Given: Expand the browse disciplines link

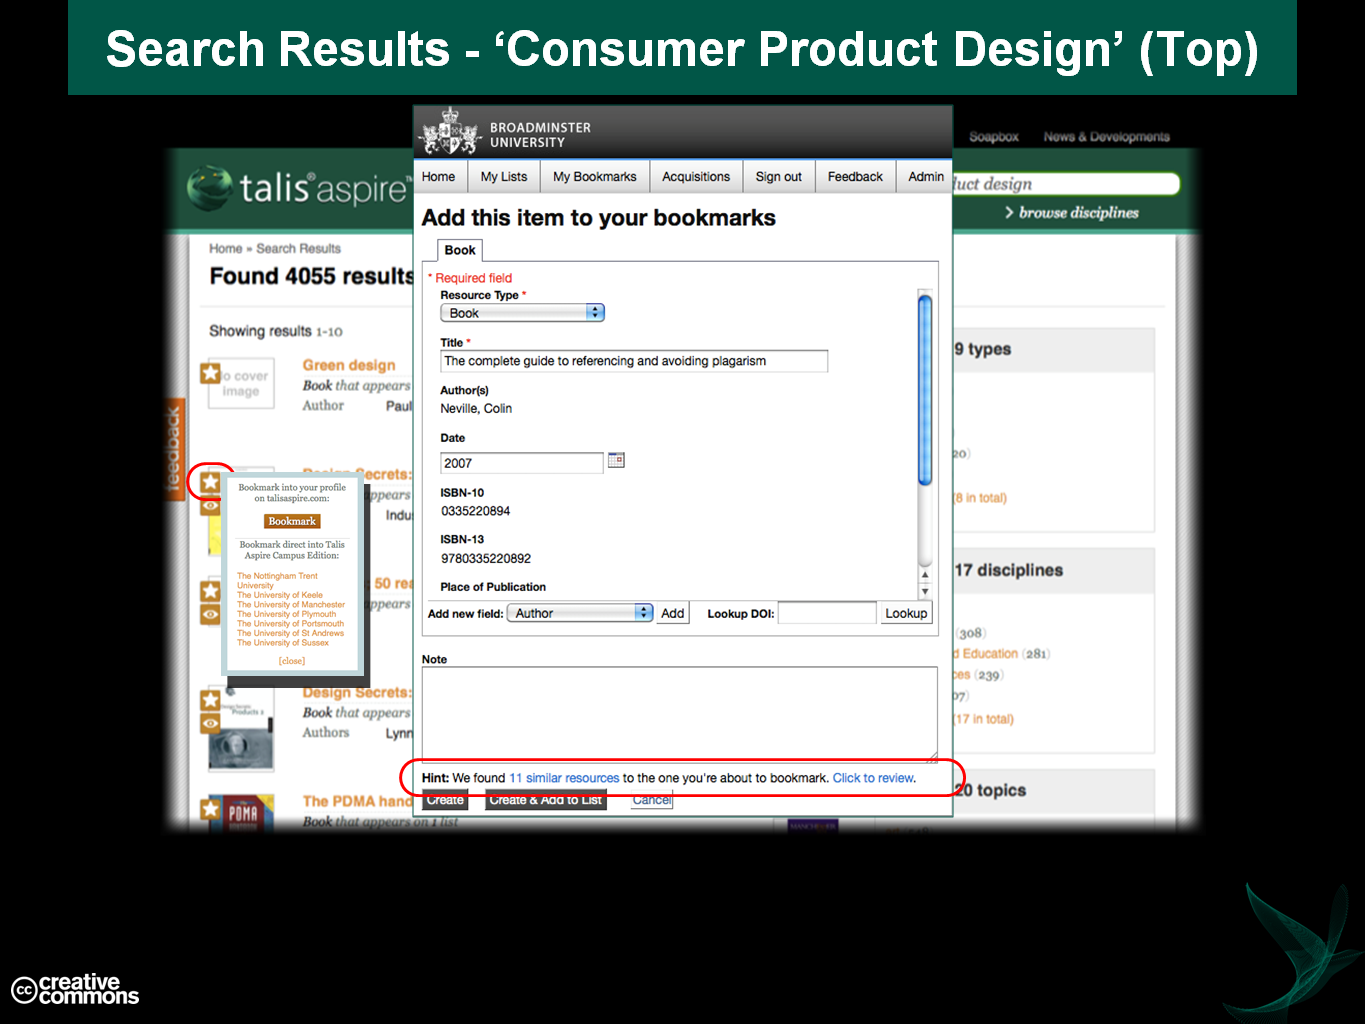Looking at the screenshot, I should pos(1072,213).
